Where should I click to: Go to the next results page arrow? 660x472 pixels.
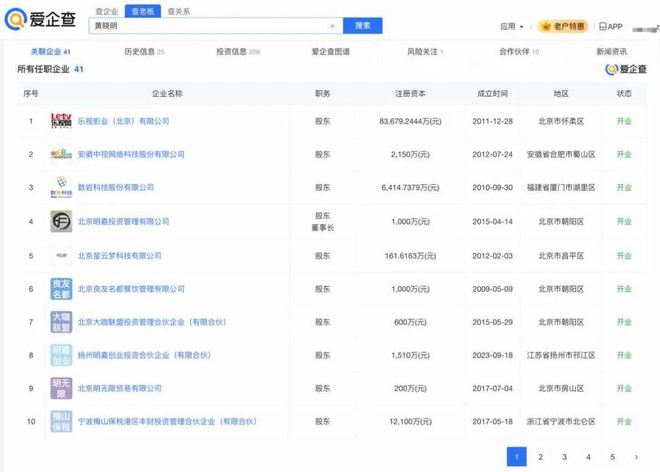click(636, 457)
